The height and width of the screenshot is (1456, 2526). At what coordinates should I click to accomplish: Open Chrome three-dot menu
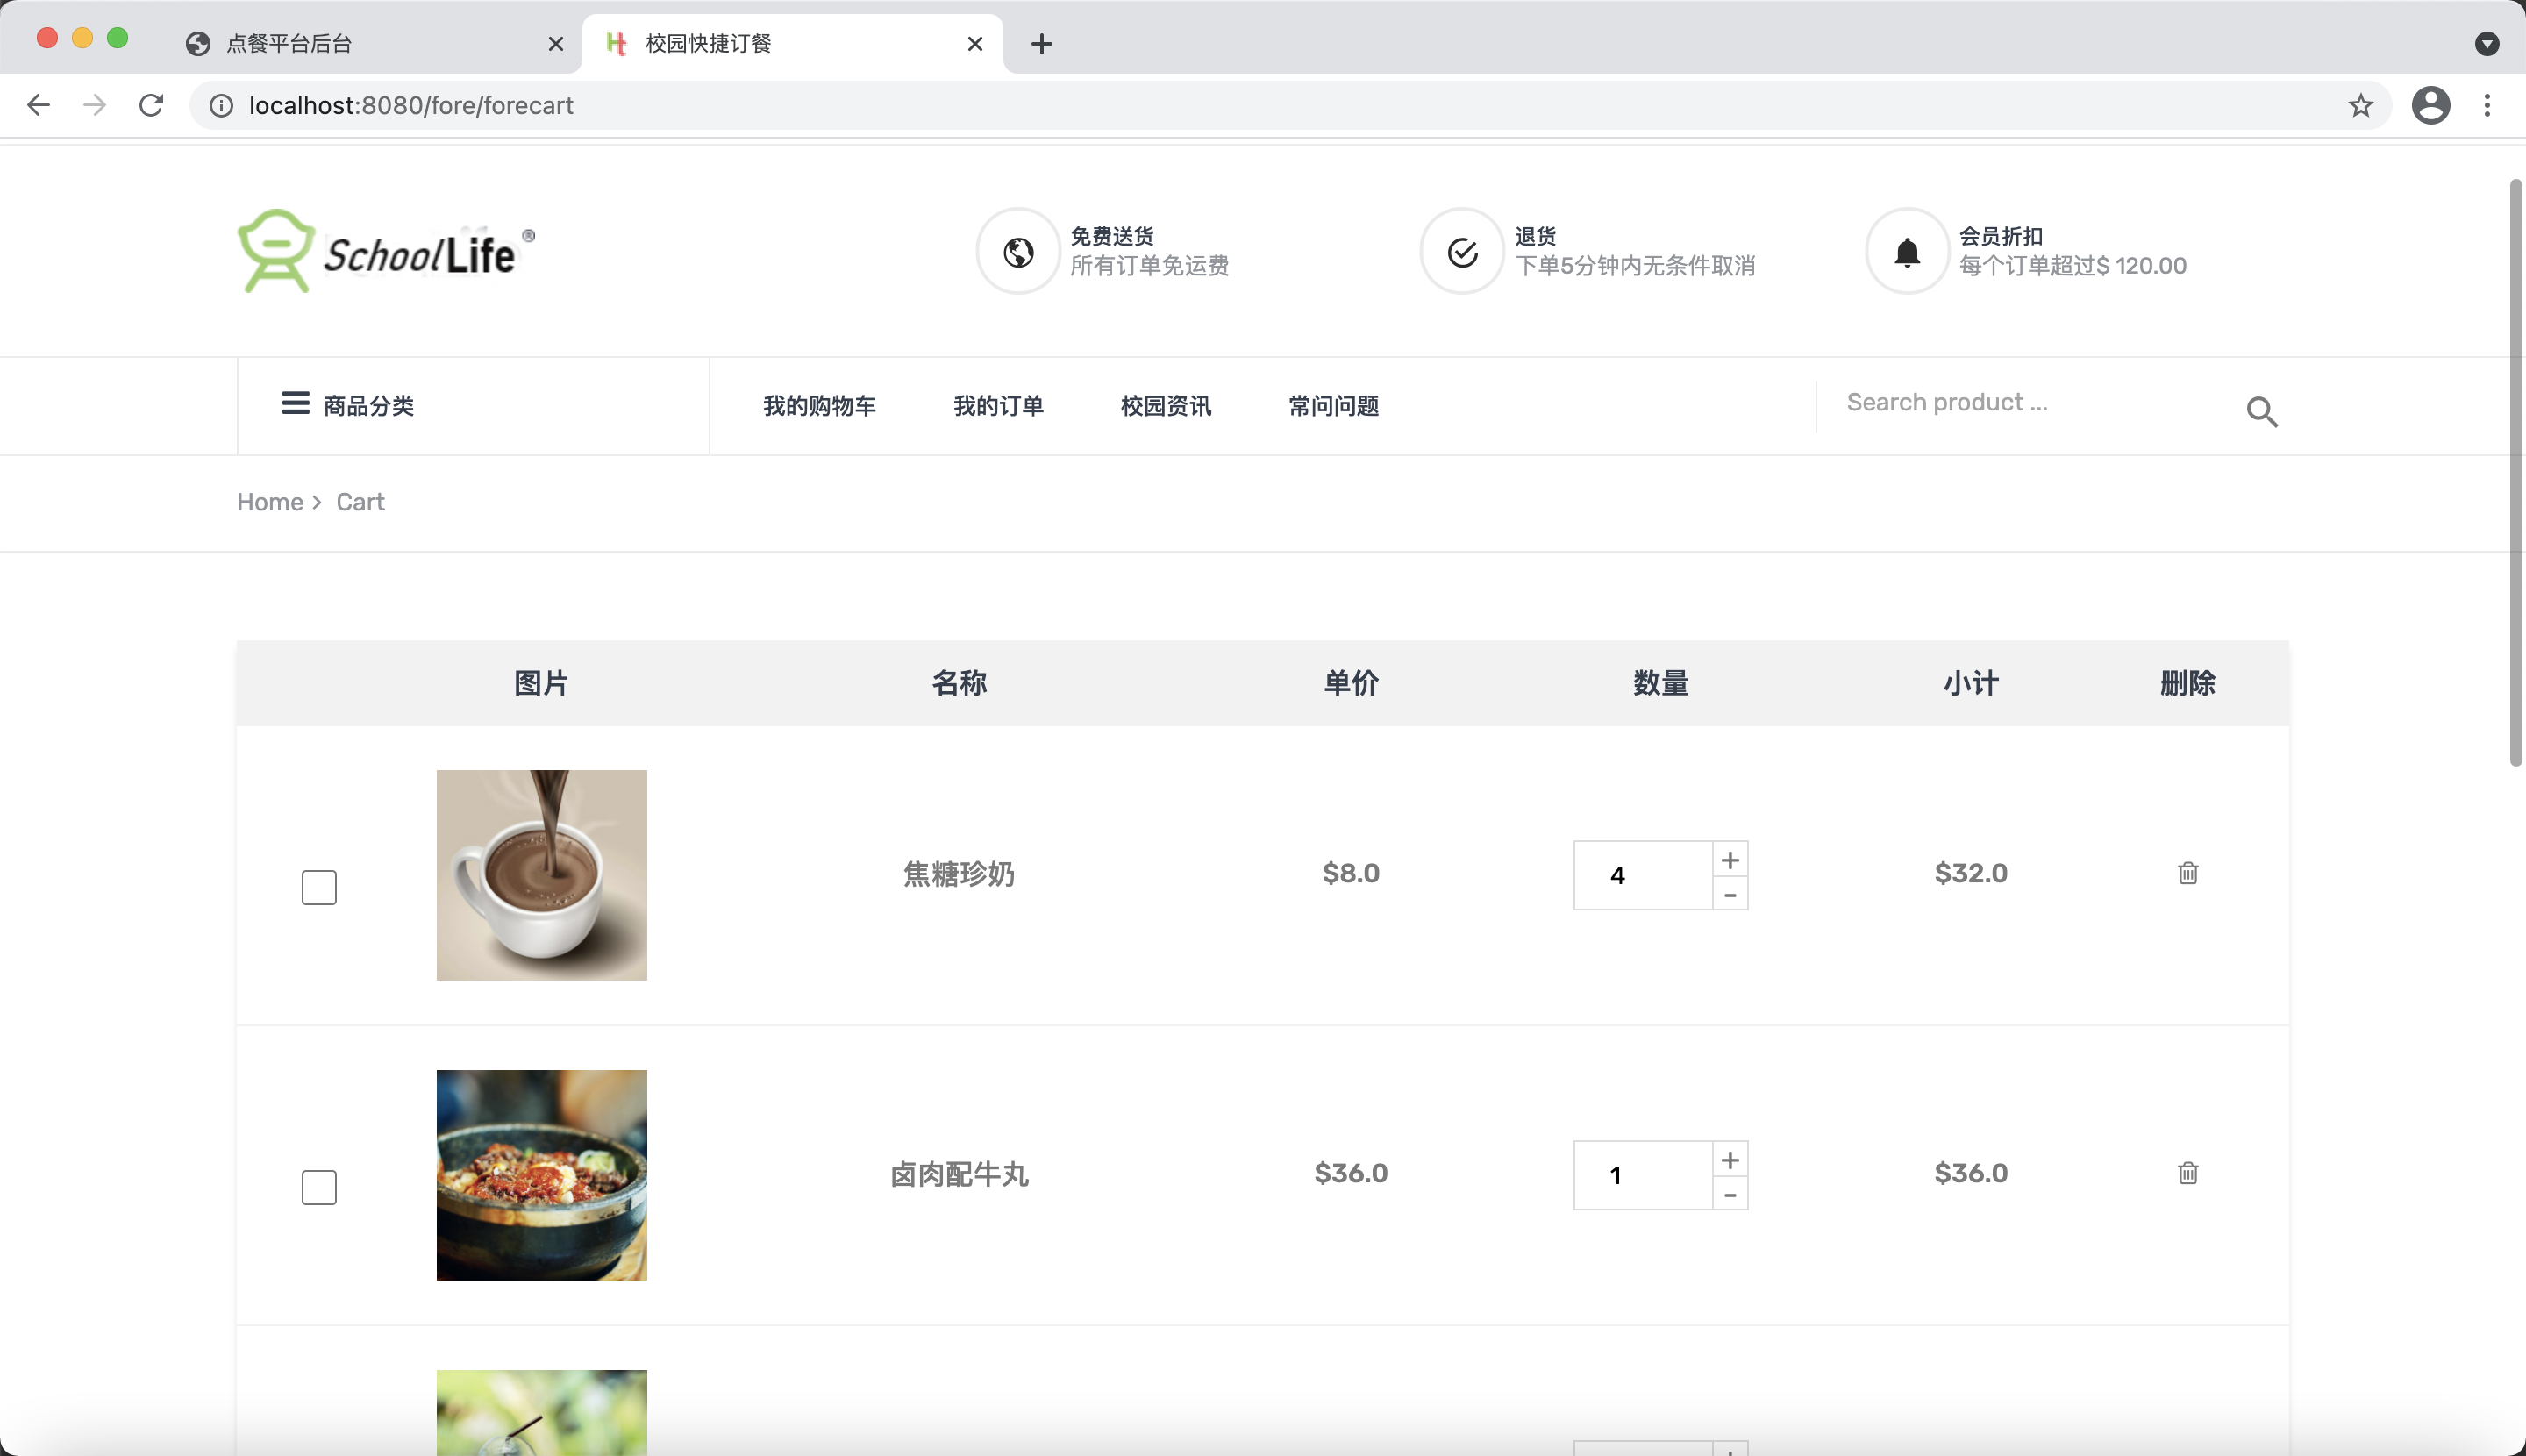tap(2487, 105)
